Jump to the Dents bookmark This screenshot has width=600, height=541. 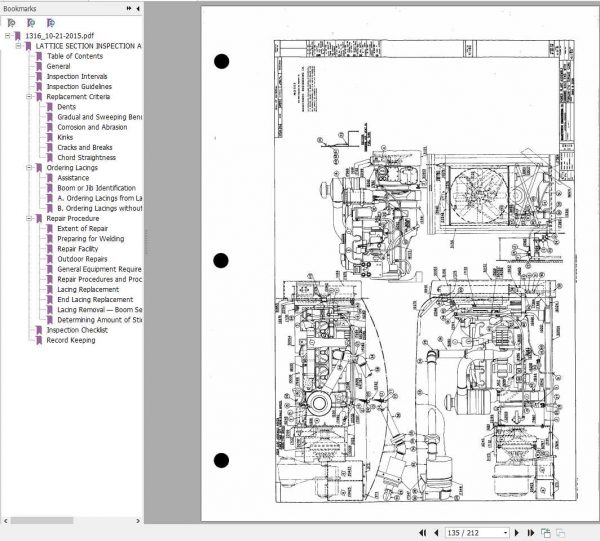click(x=67, y=107)
